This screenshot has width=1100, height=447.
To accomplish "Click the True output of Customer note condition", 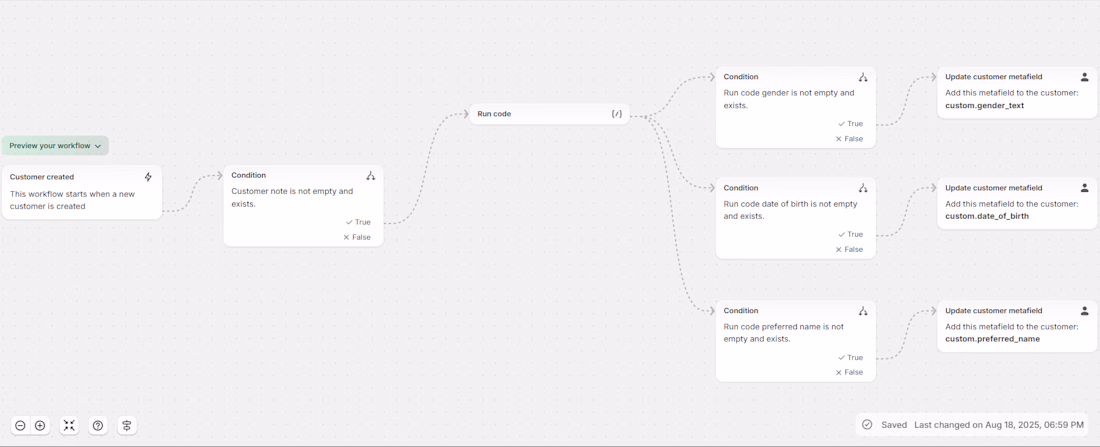I will click(x=358, y=222).
